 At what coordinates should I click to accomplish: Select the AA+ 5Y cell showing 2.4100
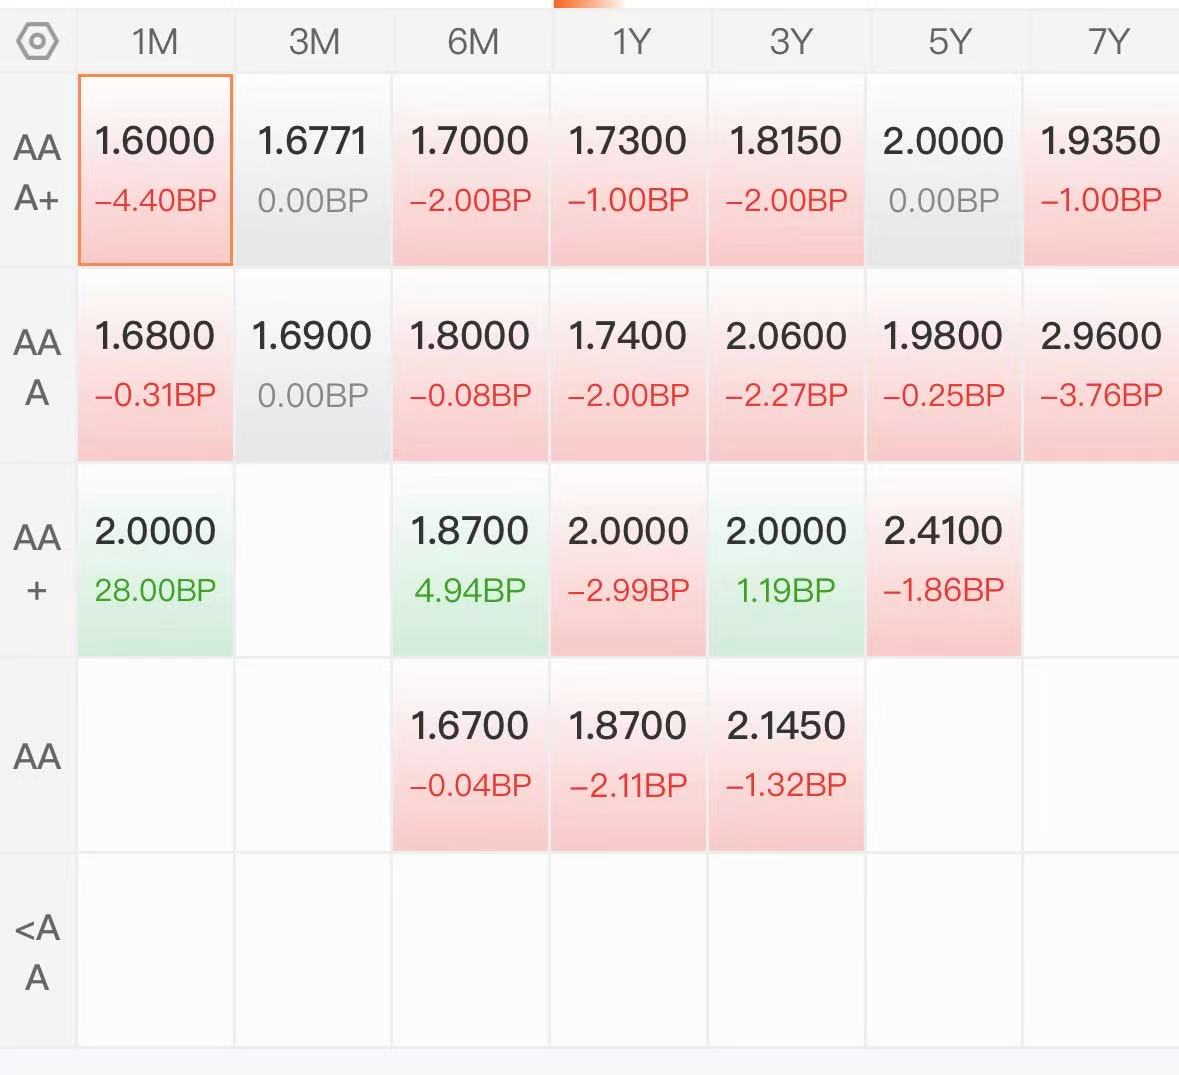pos(944,560)
